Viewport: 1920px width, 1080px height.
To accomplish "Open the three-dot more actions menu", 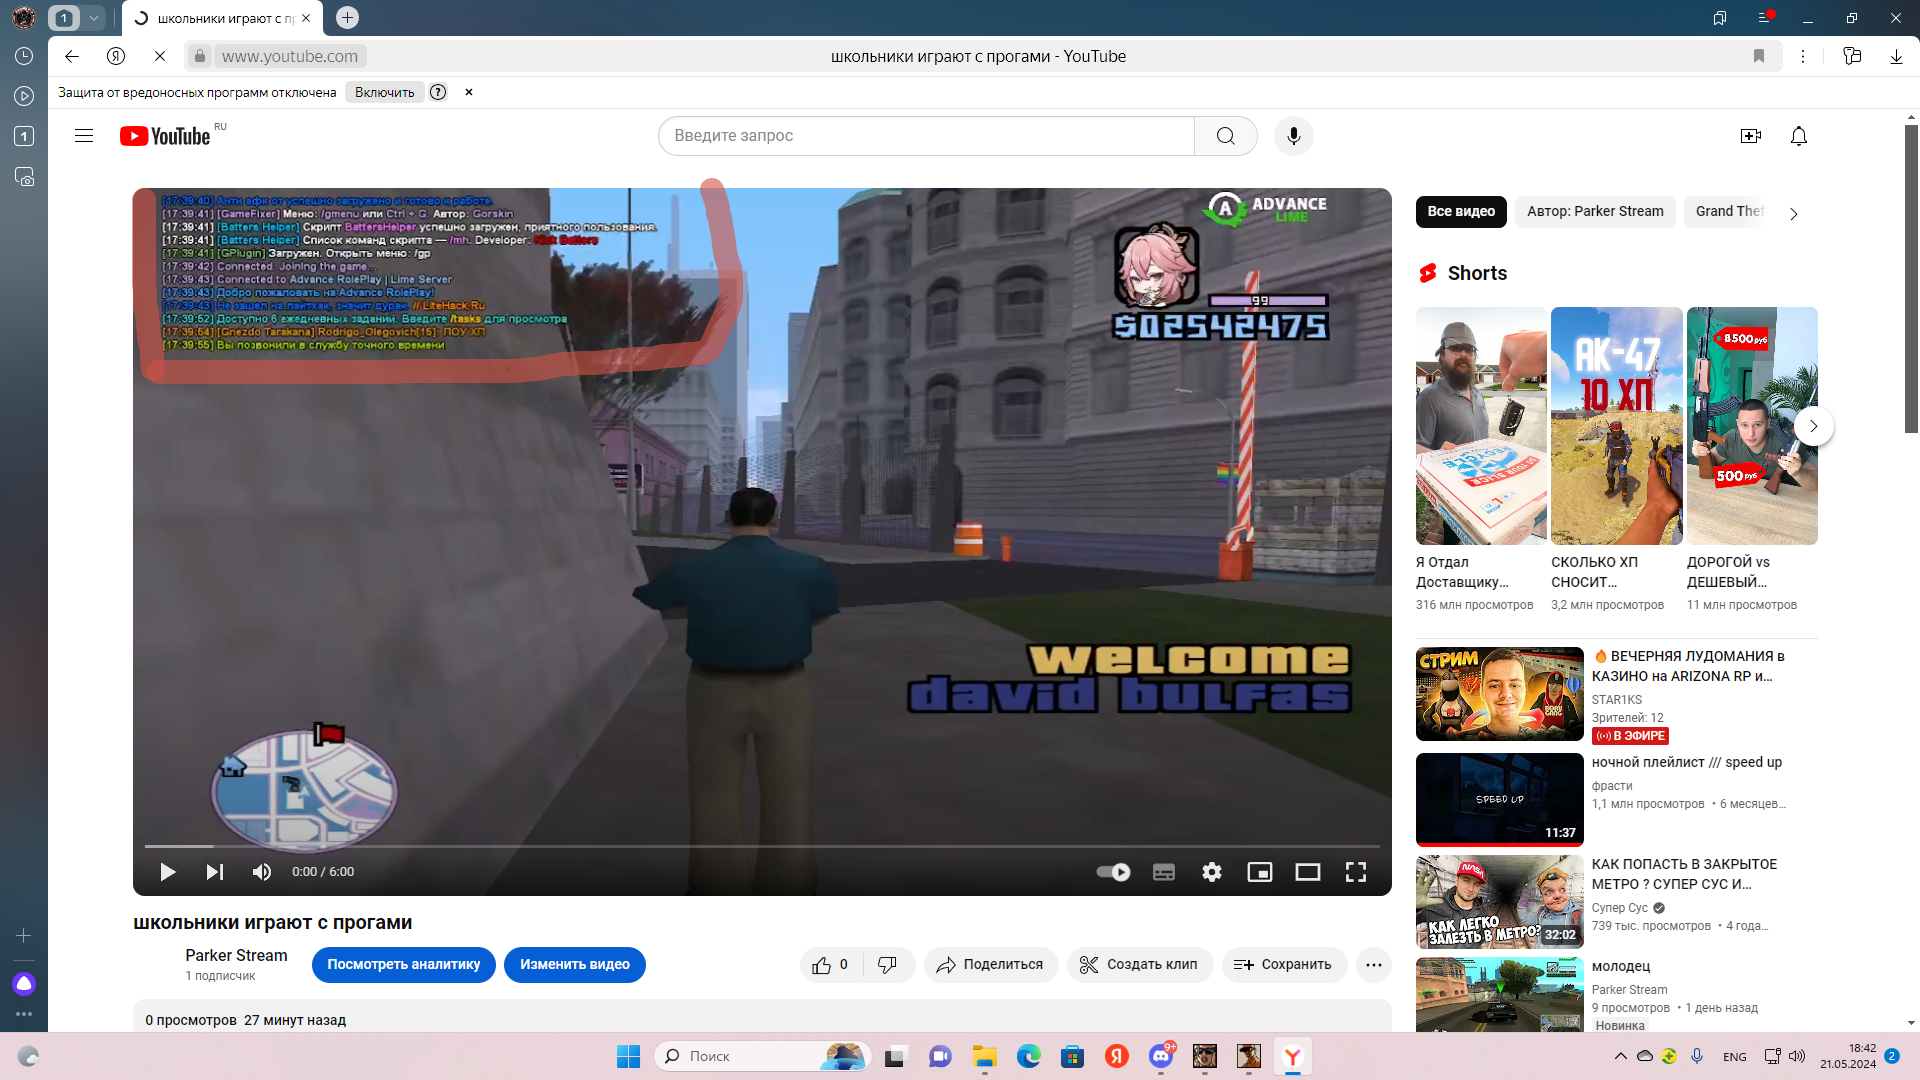I will pos(1374,965).
